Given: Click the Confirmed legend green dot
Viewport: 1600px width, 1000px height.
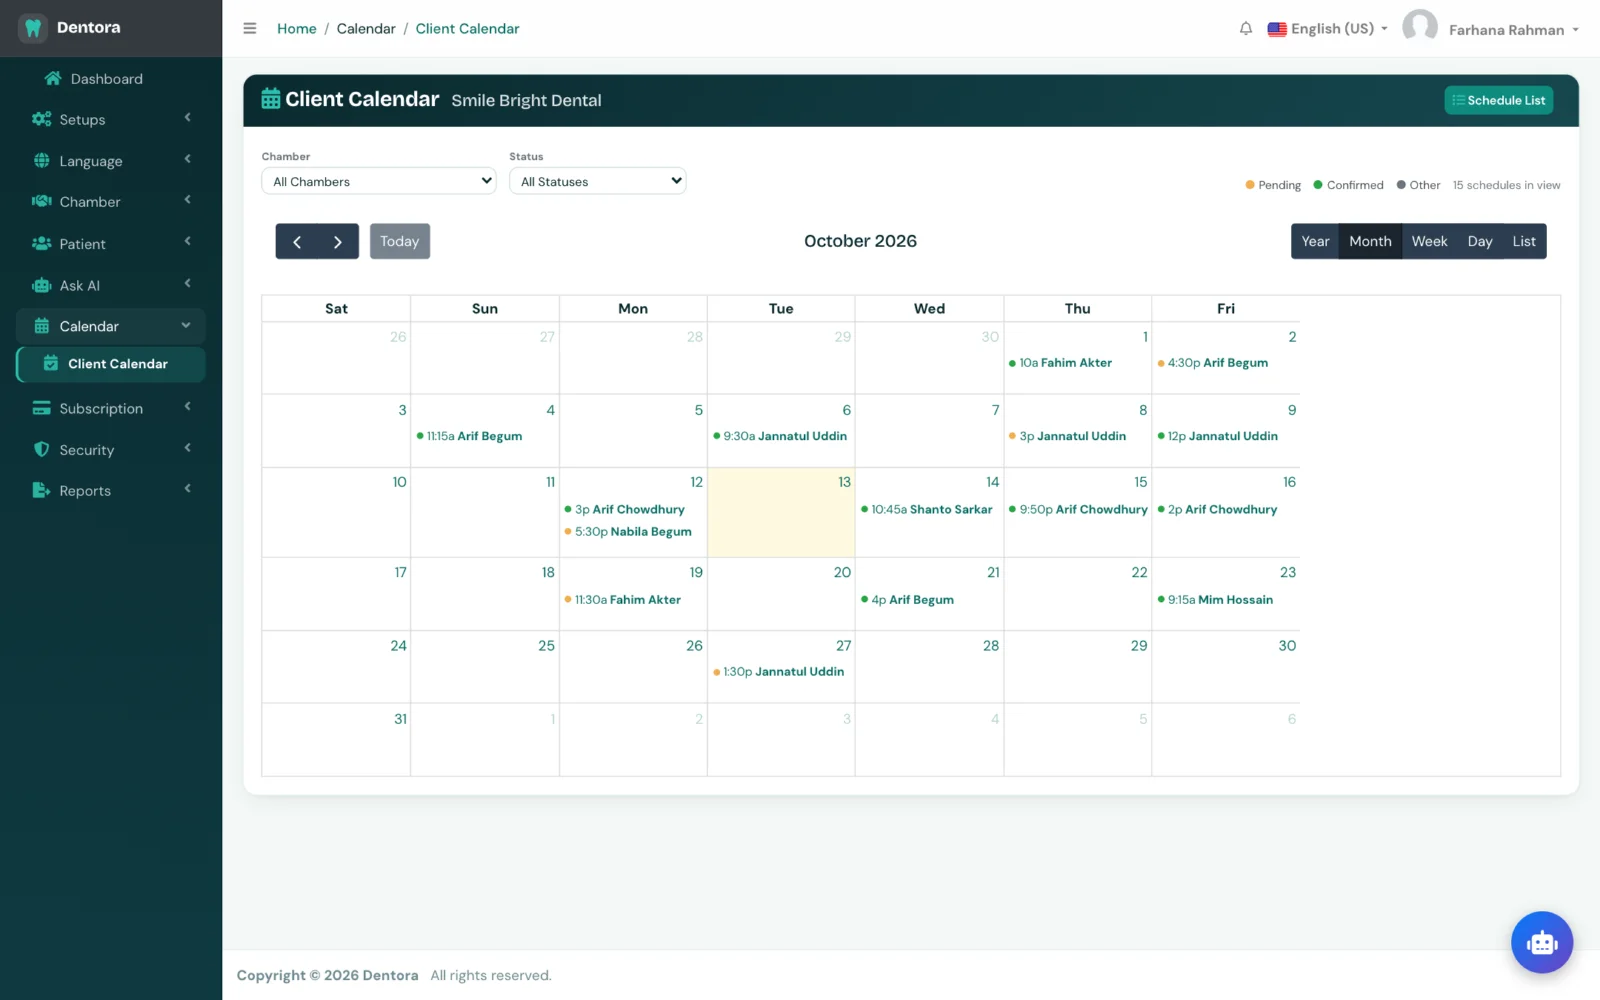Looking at the screenshot, I should (1318, 185).
